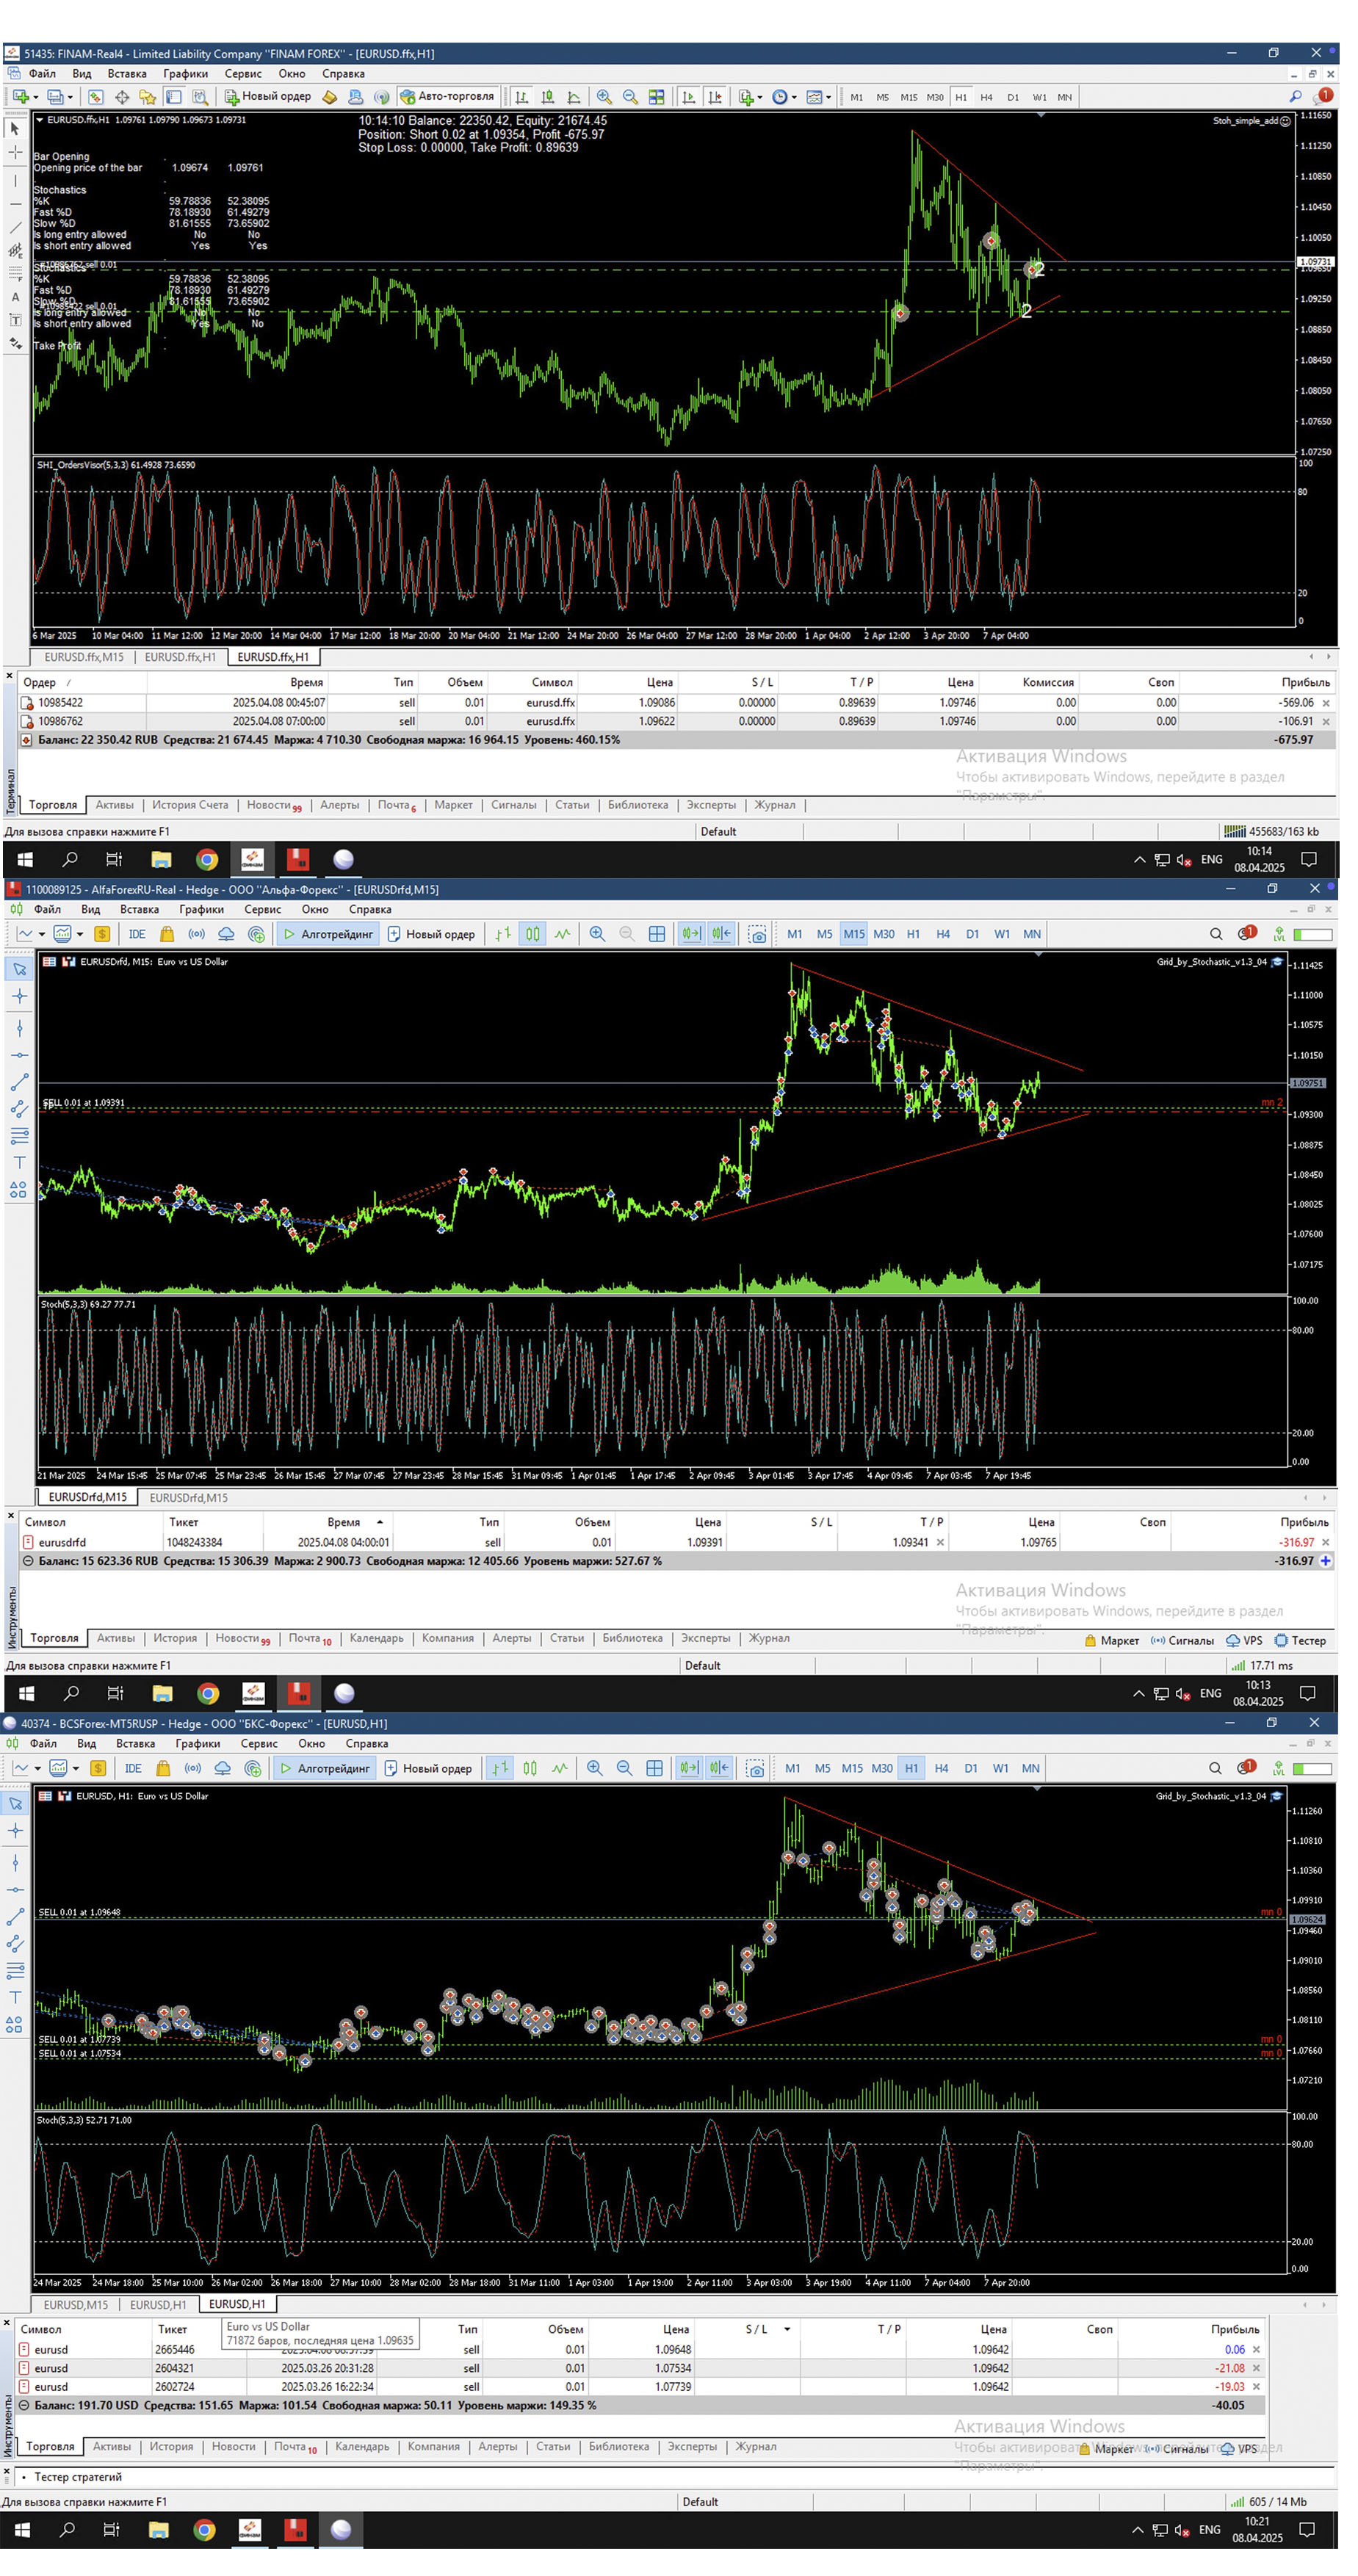Click Новый ордер in BCS Forex window
Image resolution: width=1358 pixels, height=2576 pixels.
pyautogui.click(x=428, y=1769)
